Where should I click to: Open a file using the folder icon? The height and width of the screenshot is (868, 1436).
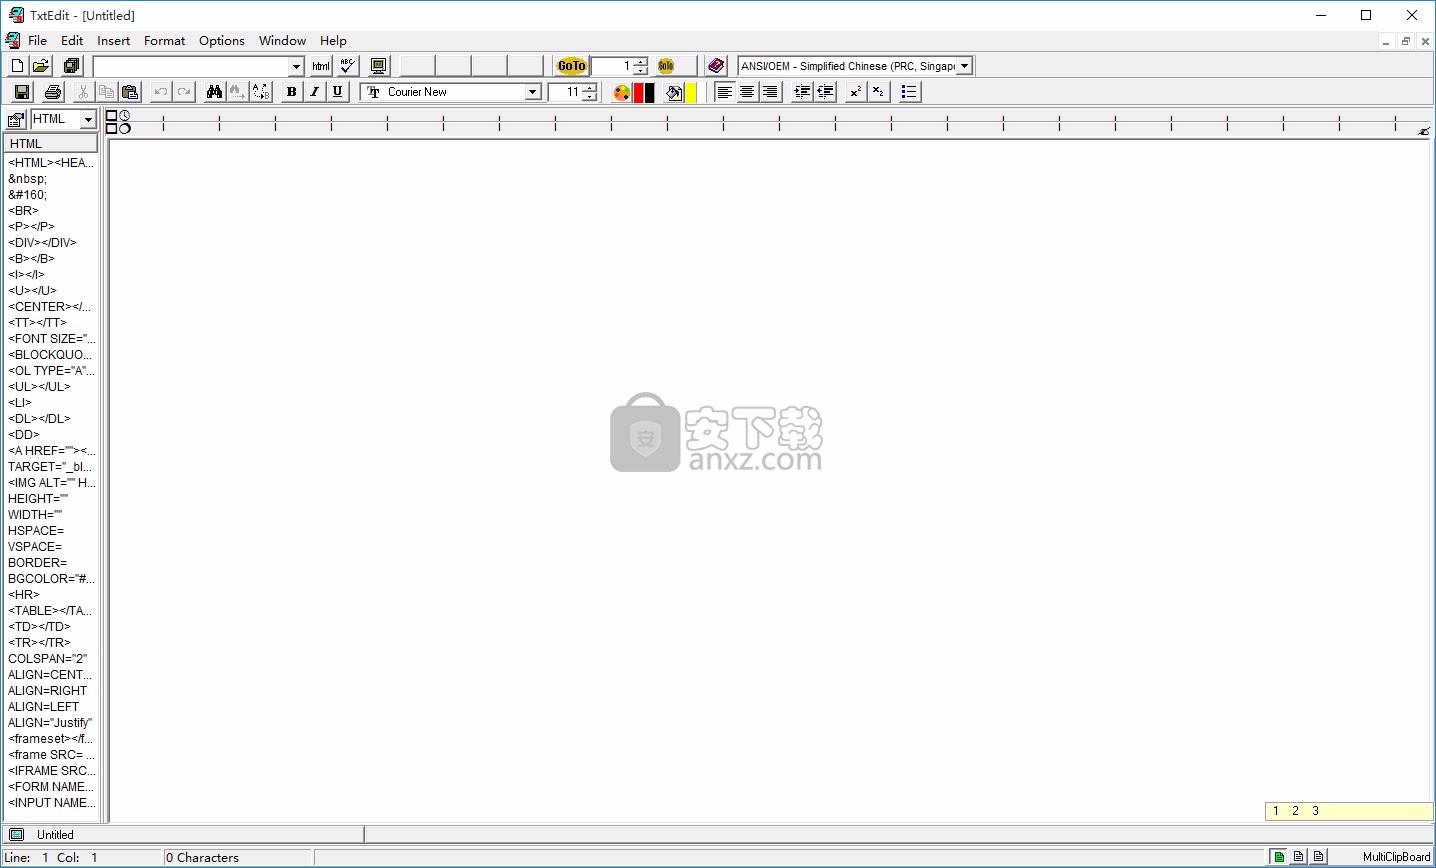[41, 66]
